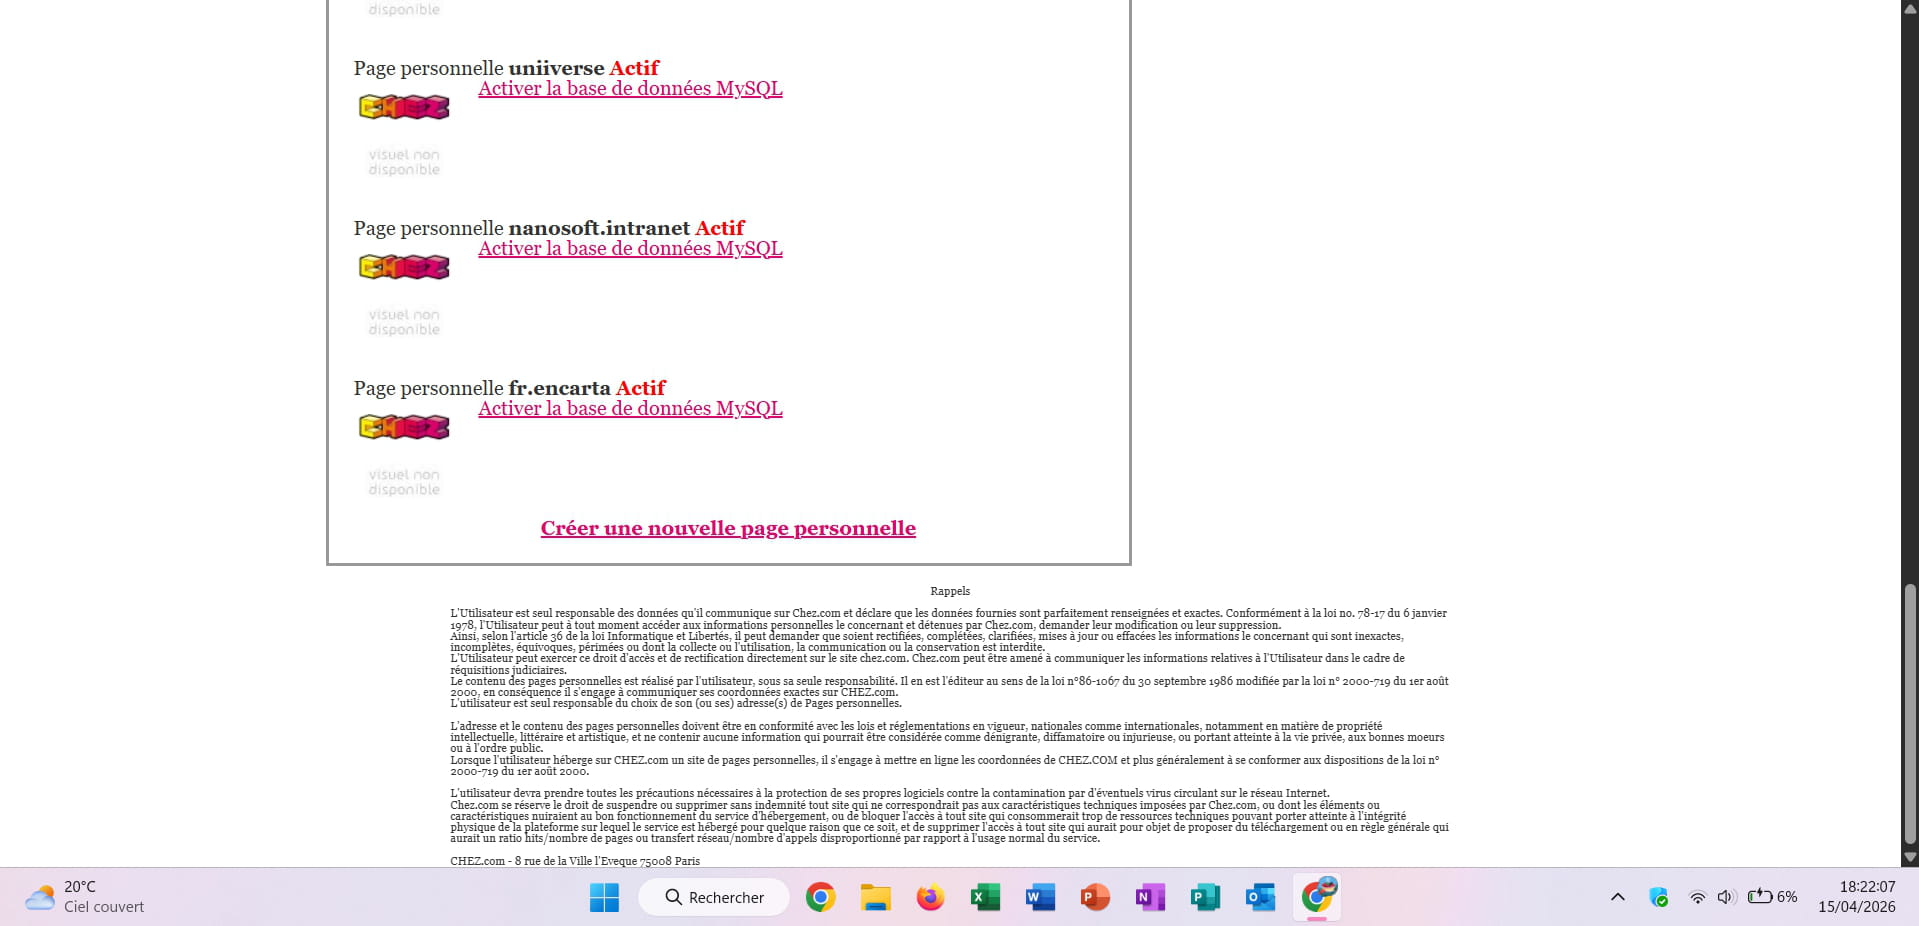Open the Windows Security tray icon
The image size is (1919, 926).
coord(1659,897)
